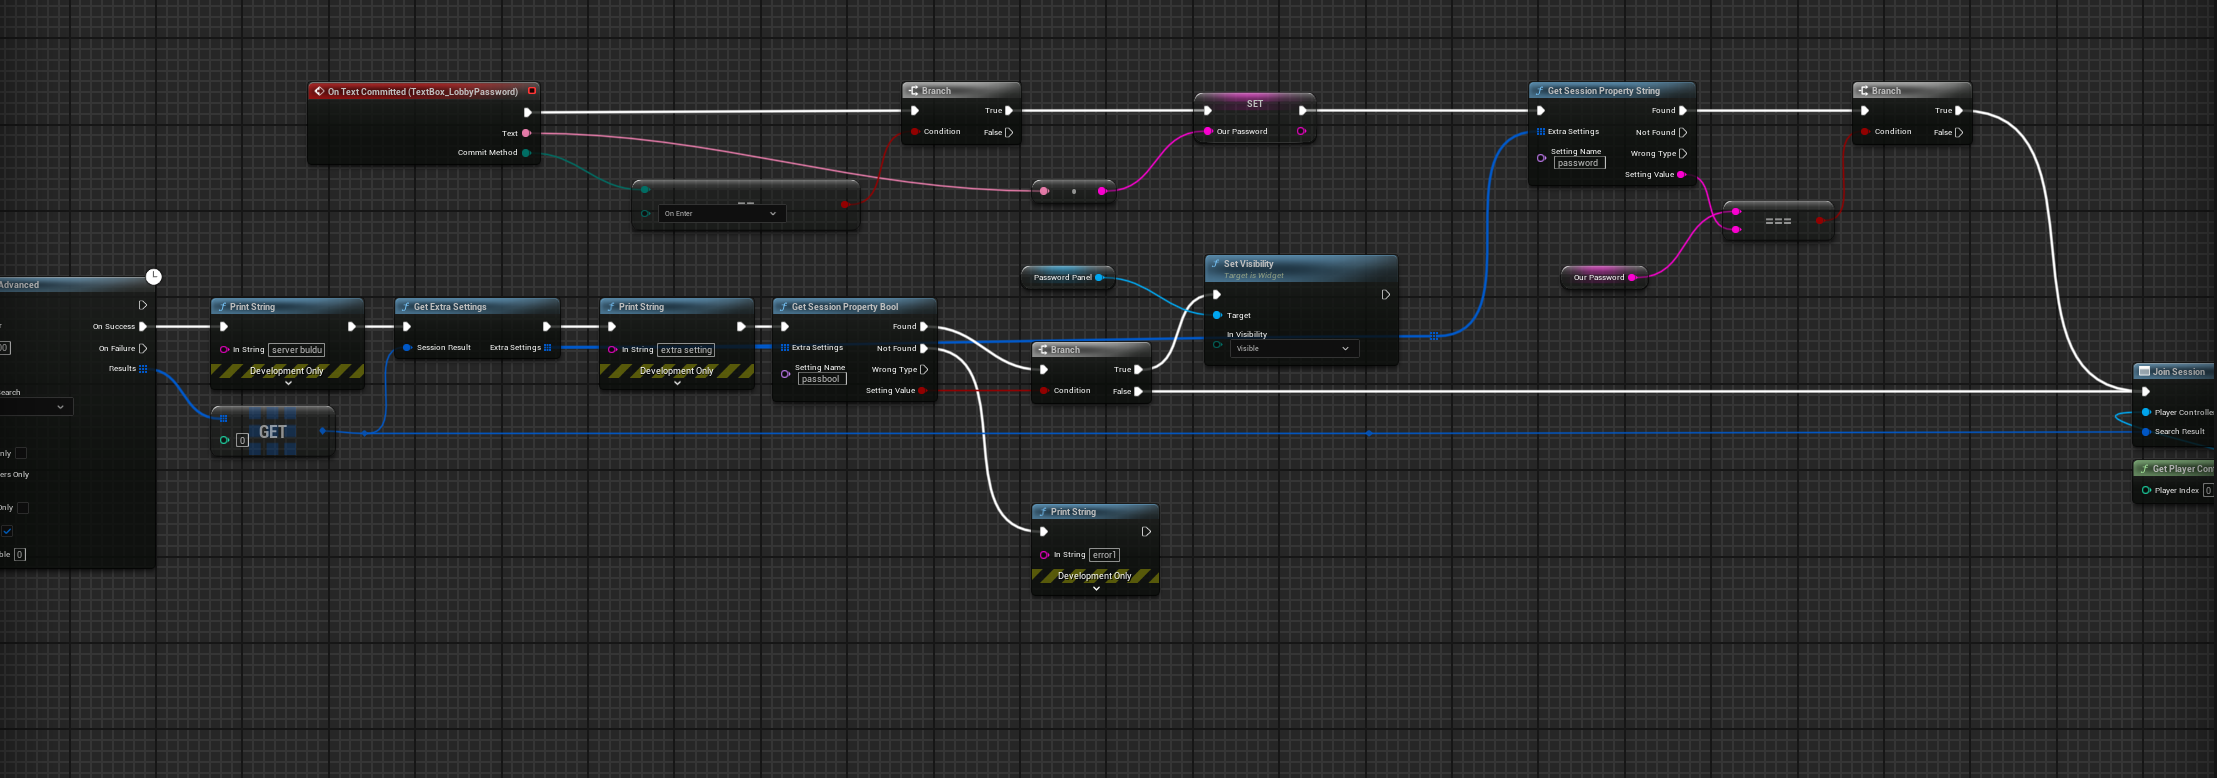Click the checked checkbox on the Advanced node
This screenshot has width=2217, height=778.
click(x=7, y=531)
